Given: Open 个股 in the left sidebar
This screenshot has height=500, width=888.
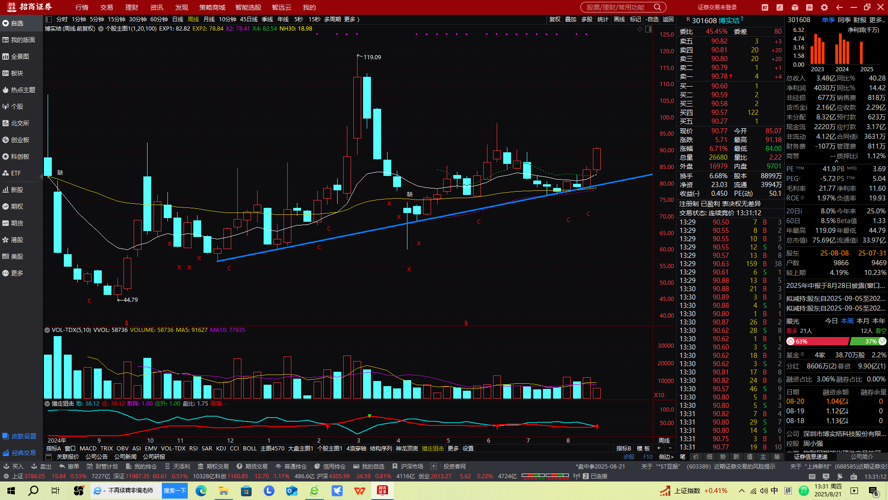Looking at the screenshot, I should [x=14, y=106].
